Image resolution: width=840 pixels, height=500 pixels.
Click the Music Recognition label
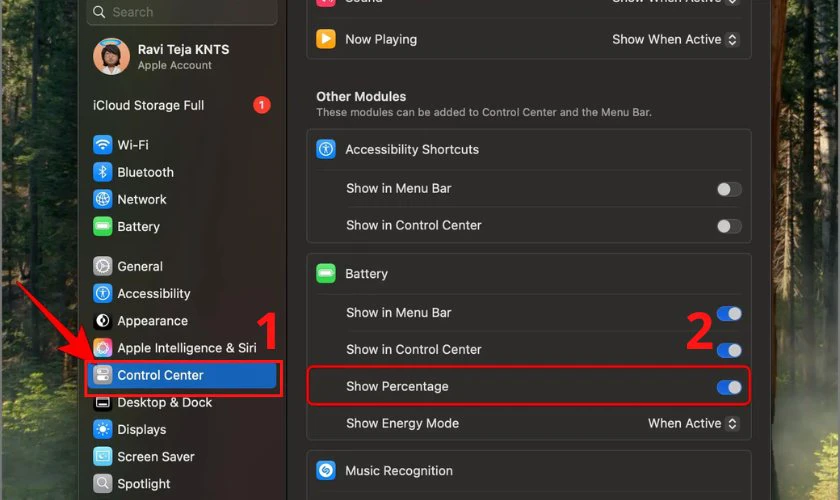(x=399, y=471)
